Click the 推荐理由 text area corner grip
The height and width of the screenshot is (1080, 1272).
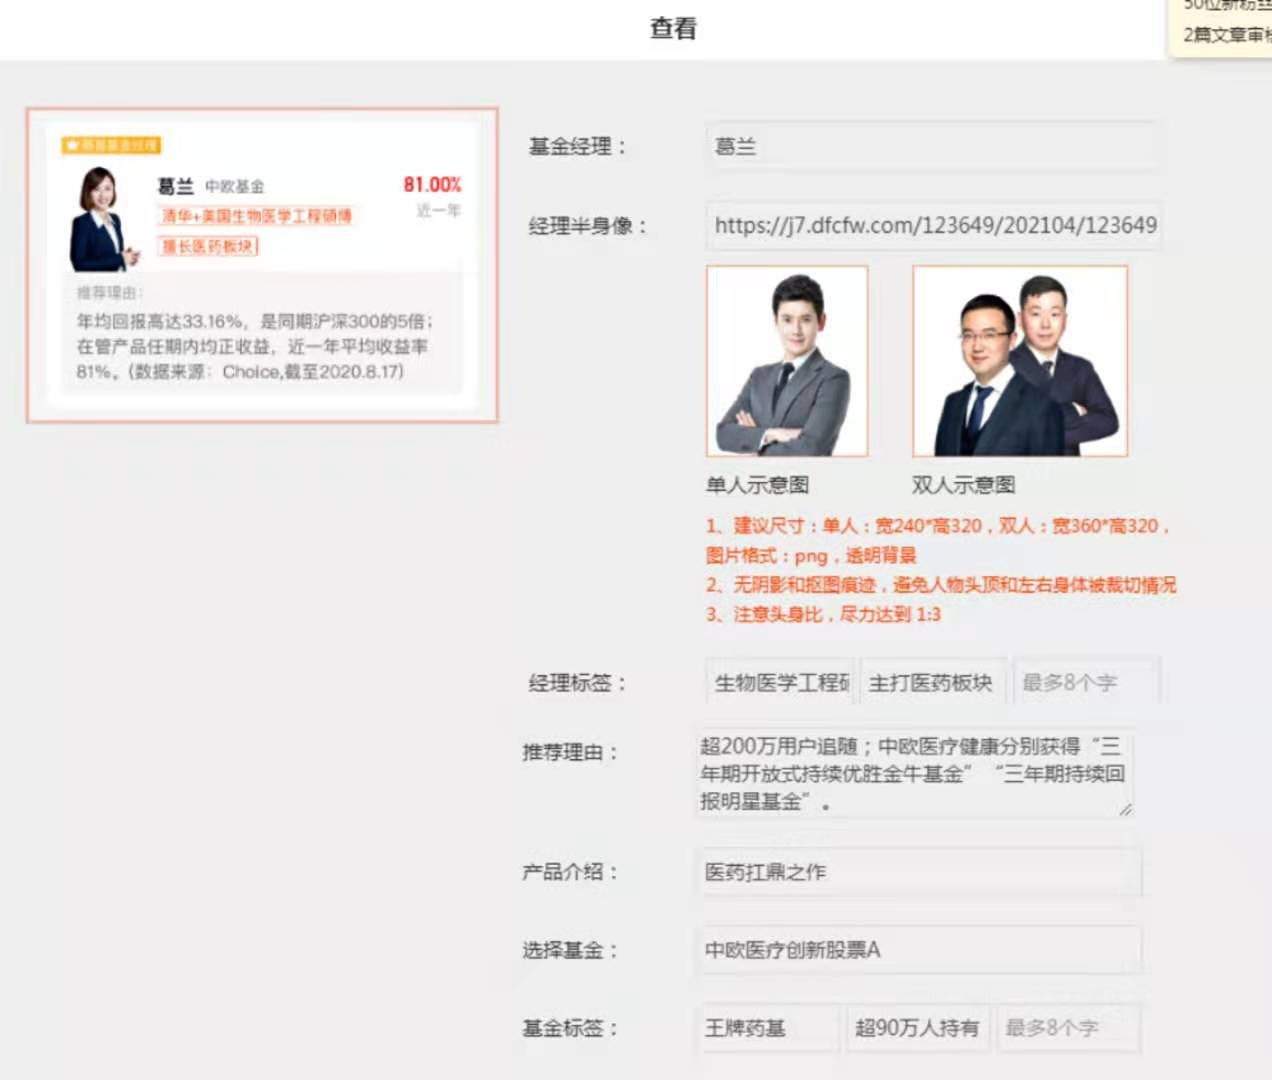1126,810
